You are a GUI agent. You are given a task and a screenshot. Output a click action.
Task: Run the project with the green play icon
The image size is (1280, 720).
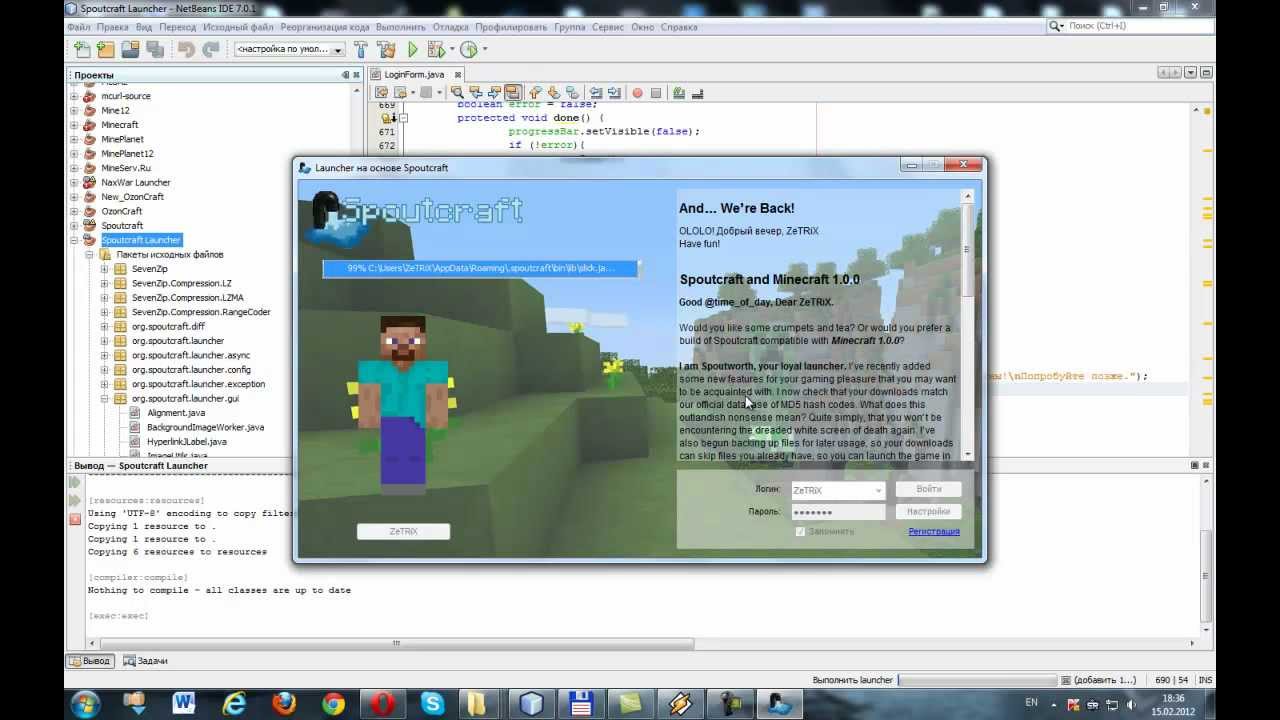tap(412, 49)
